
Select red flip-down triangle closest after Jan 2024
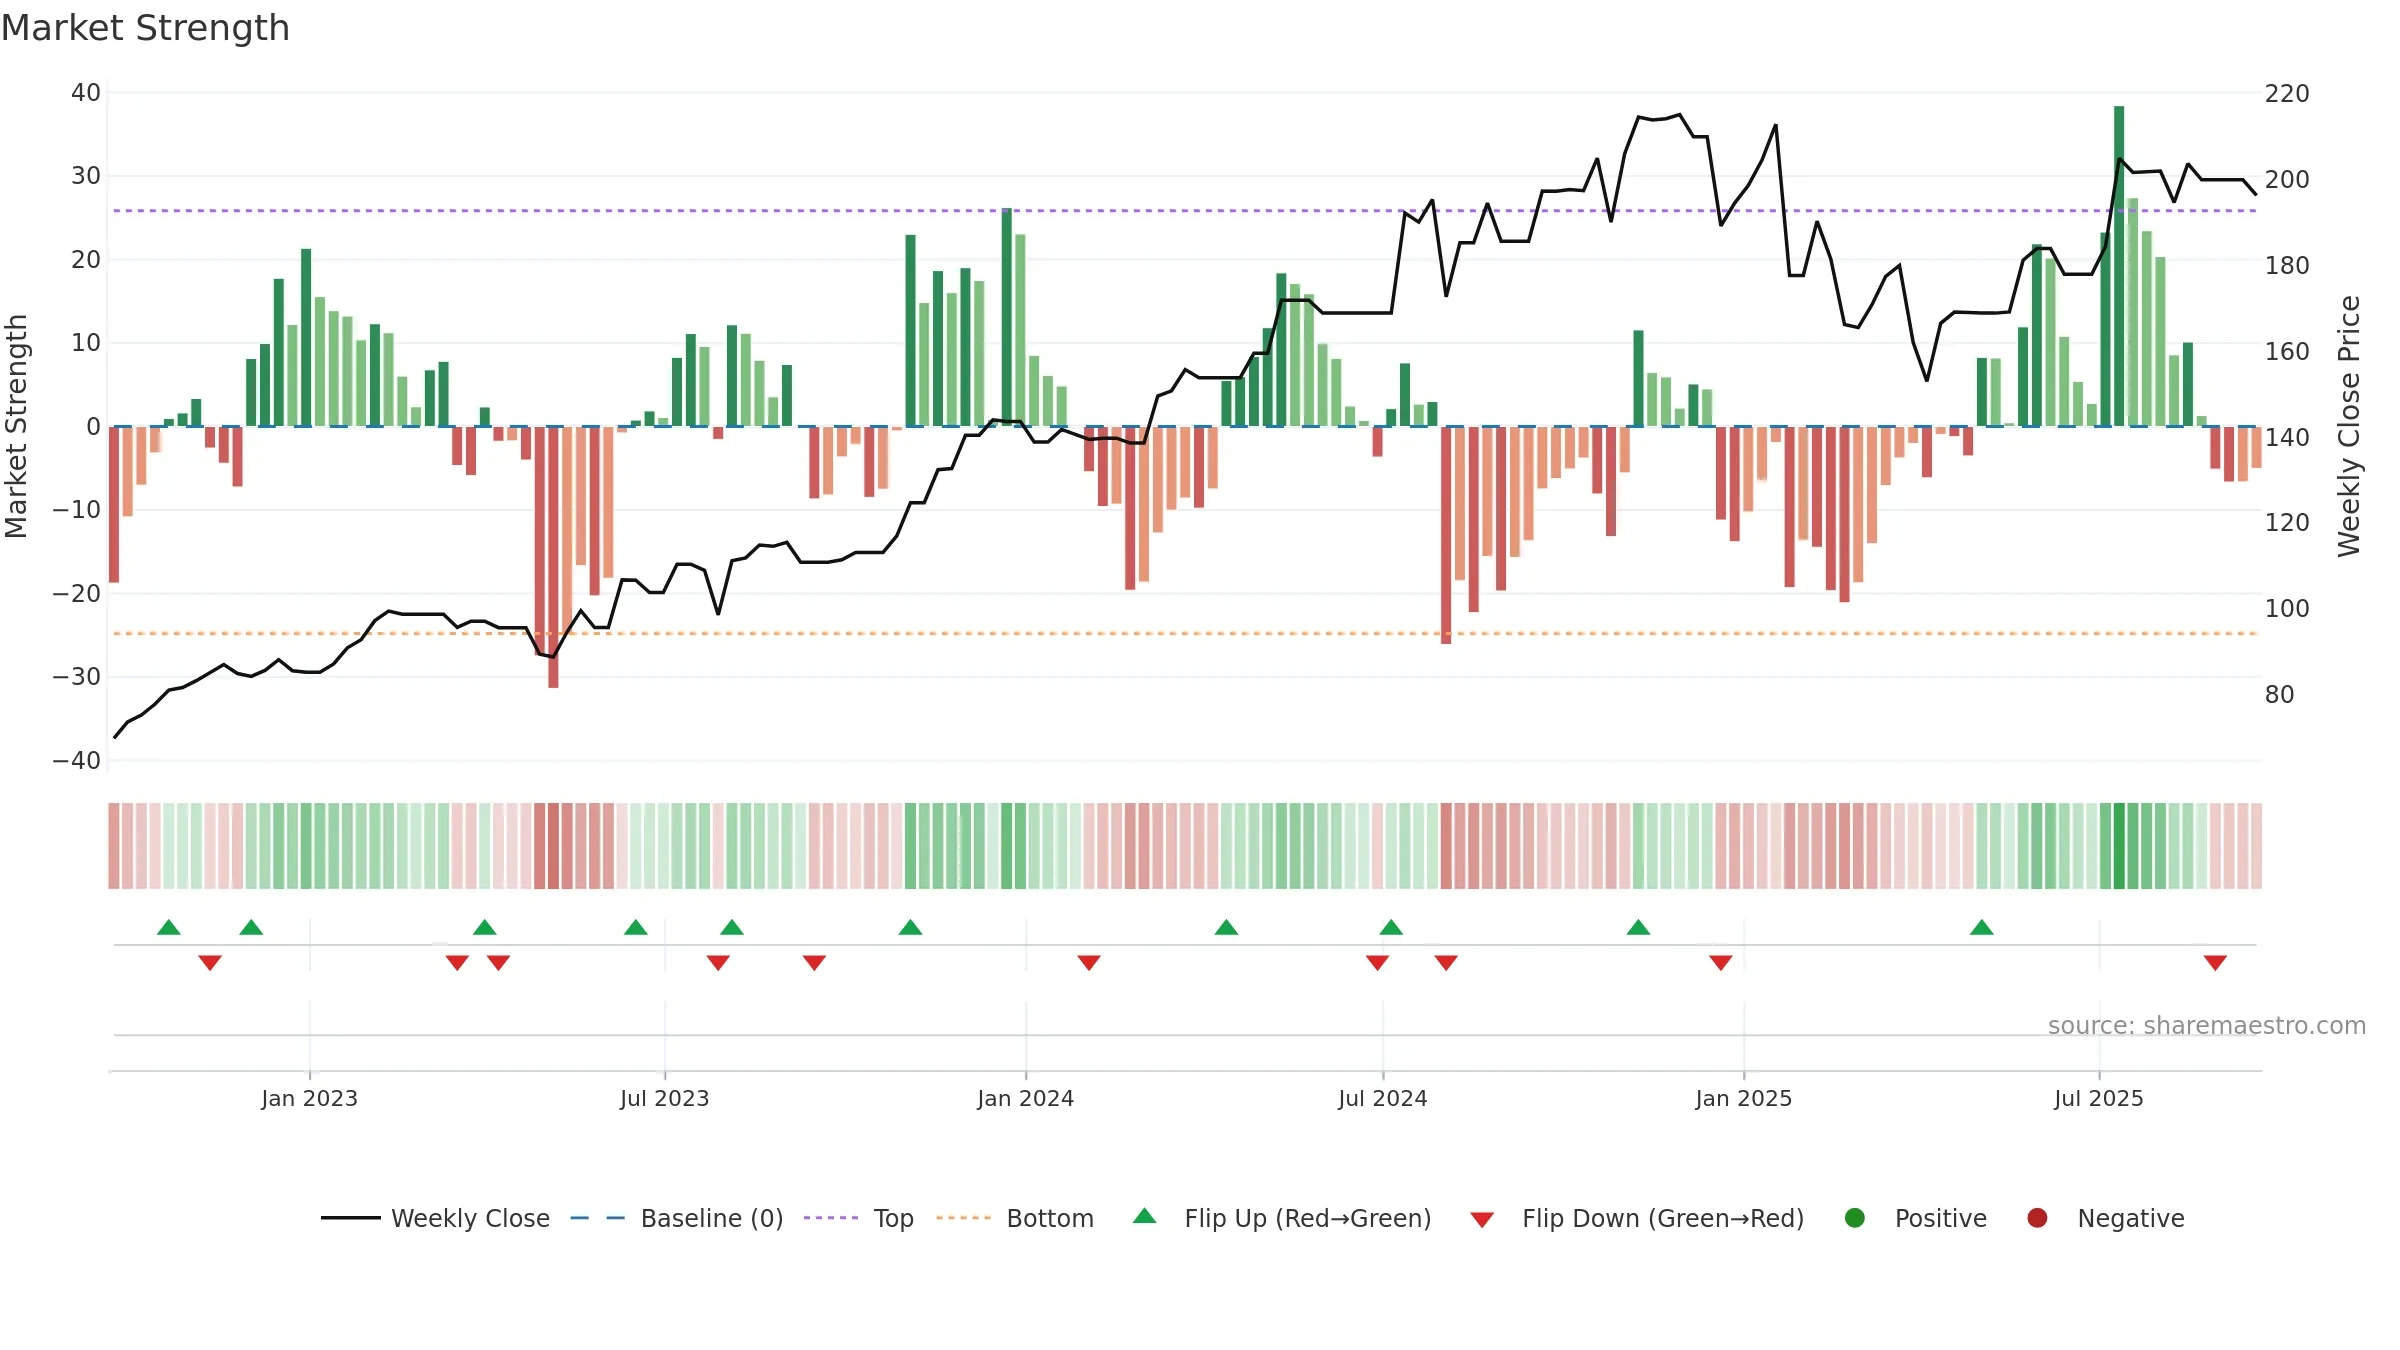[x=1089, y=963]
